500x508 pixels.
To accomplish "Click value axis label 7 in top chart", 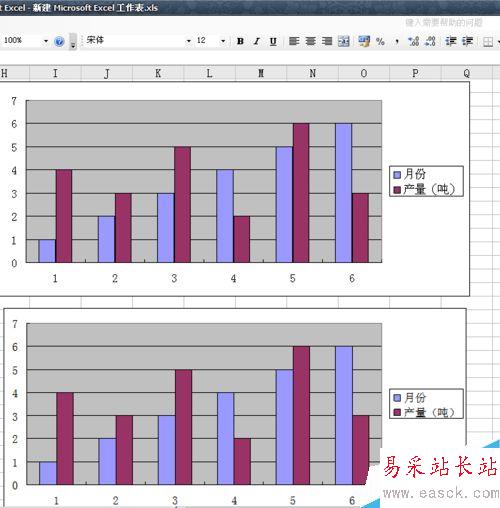I will pyautogui.click(x=14, y=101).
